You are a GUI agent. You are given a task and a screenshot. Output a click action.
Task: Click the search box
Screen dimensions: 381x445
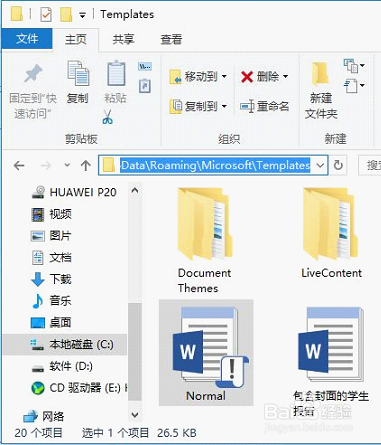[370, 165]
